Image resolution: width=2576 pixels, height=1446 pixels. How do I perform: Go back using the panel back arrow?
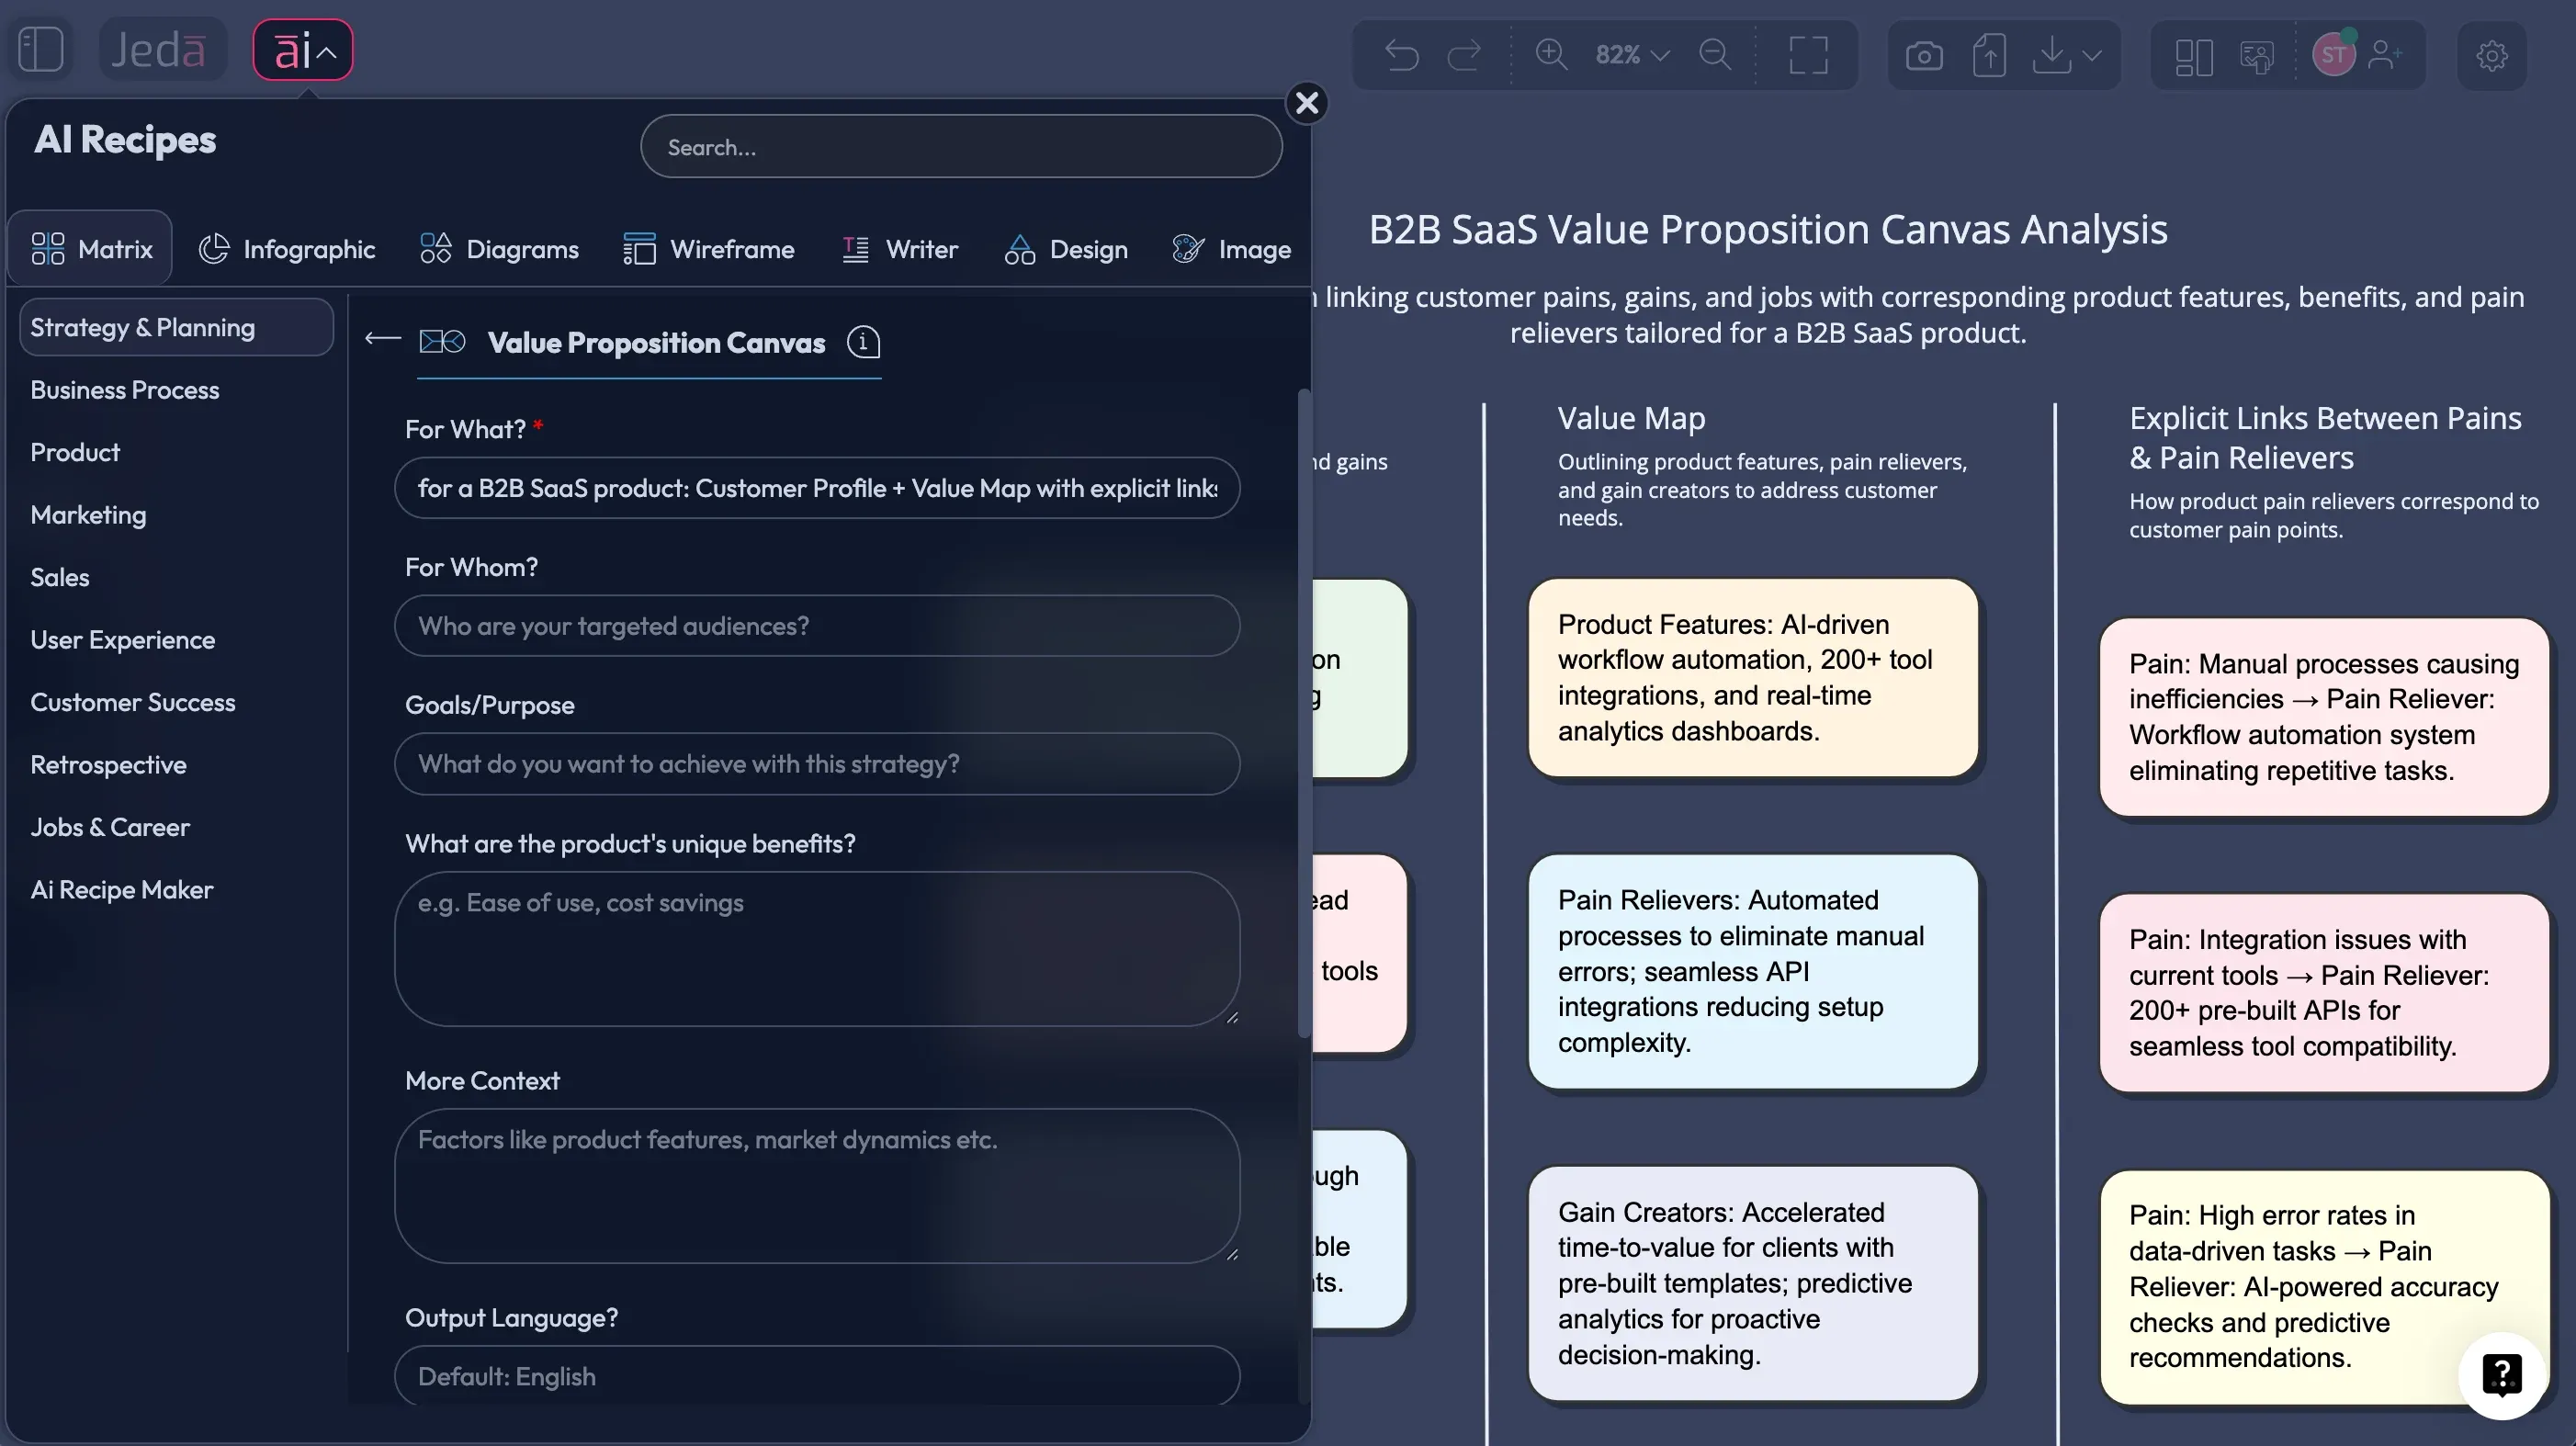coord(381,340)
